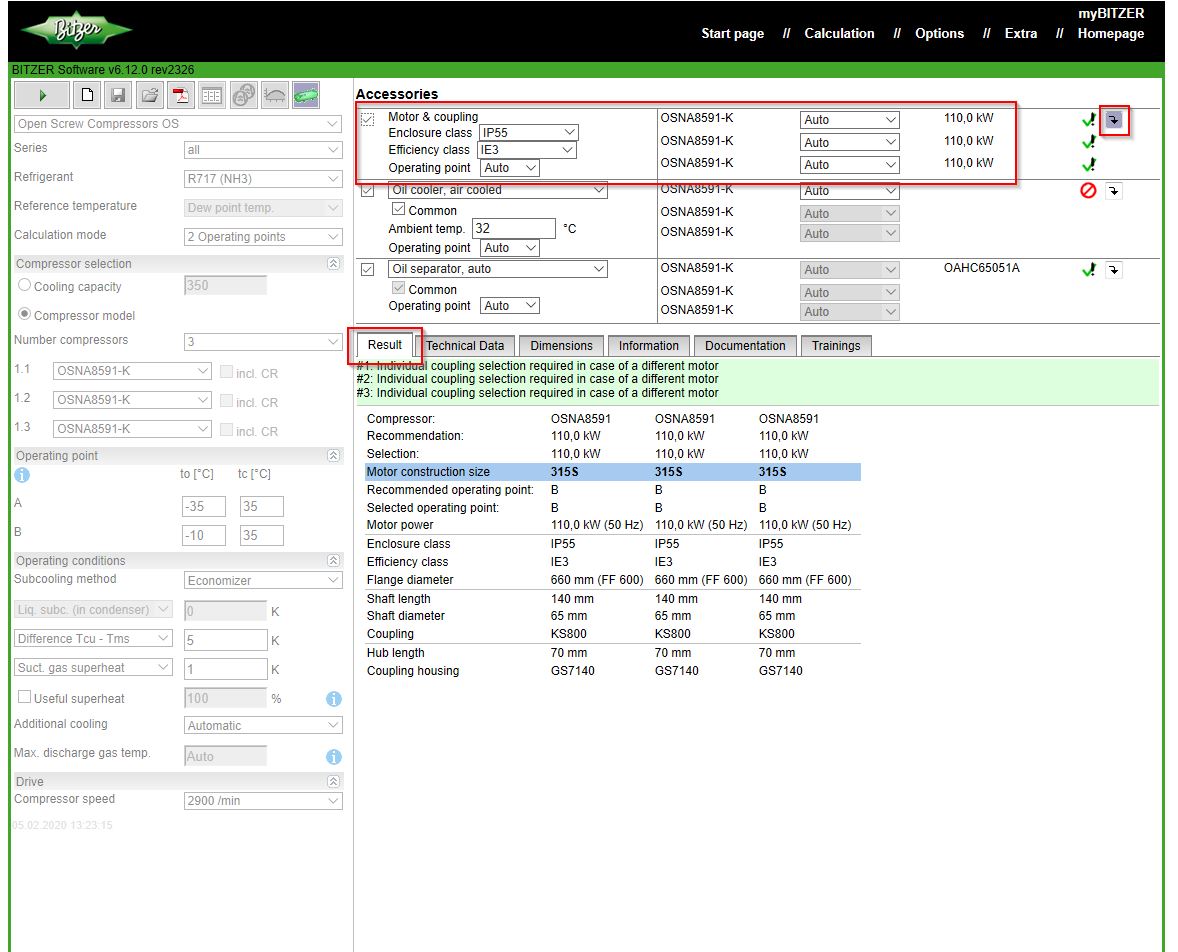Expand the Refrigerant R717 dropdown
This screenshot has width=1178, height=952.
click(263, 179)
